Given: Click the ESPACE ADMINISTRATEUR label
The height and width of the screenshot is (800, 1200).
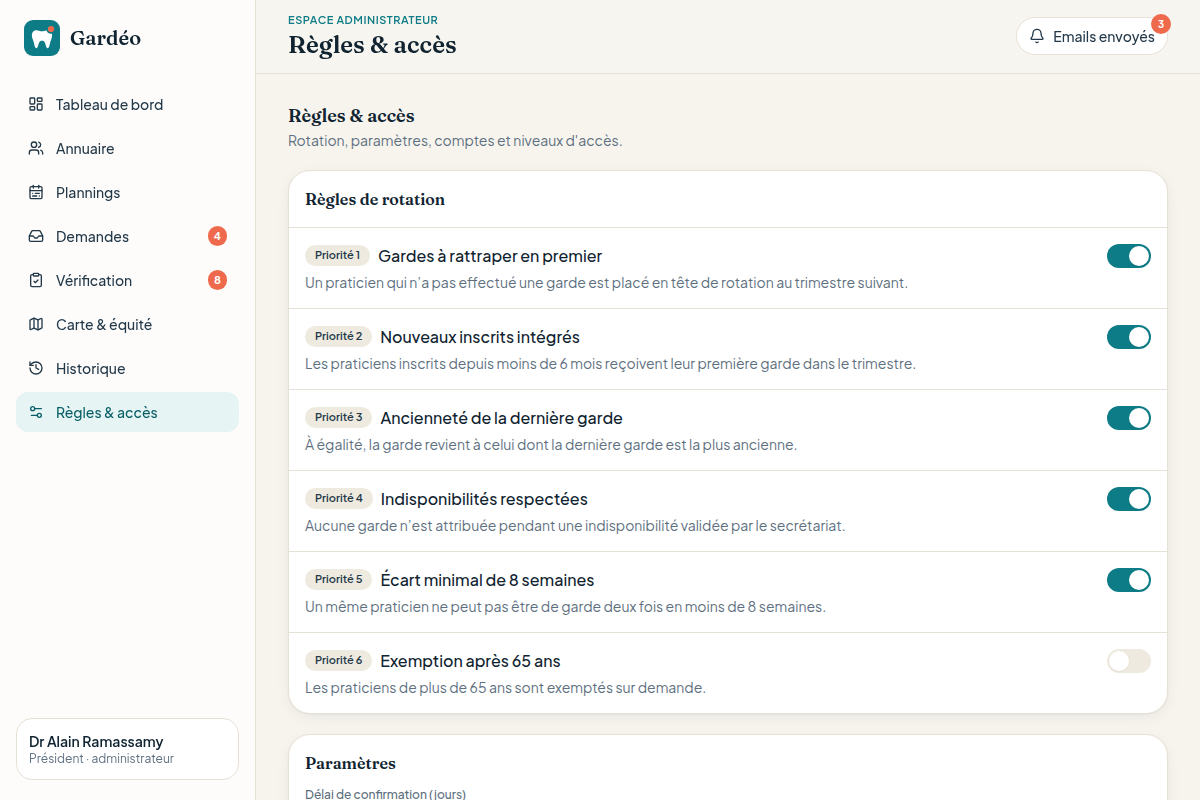Looking at the screenshot, I should (x=363, y=20).
